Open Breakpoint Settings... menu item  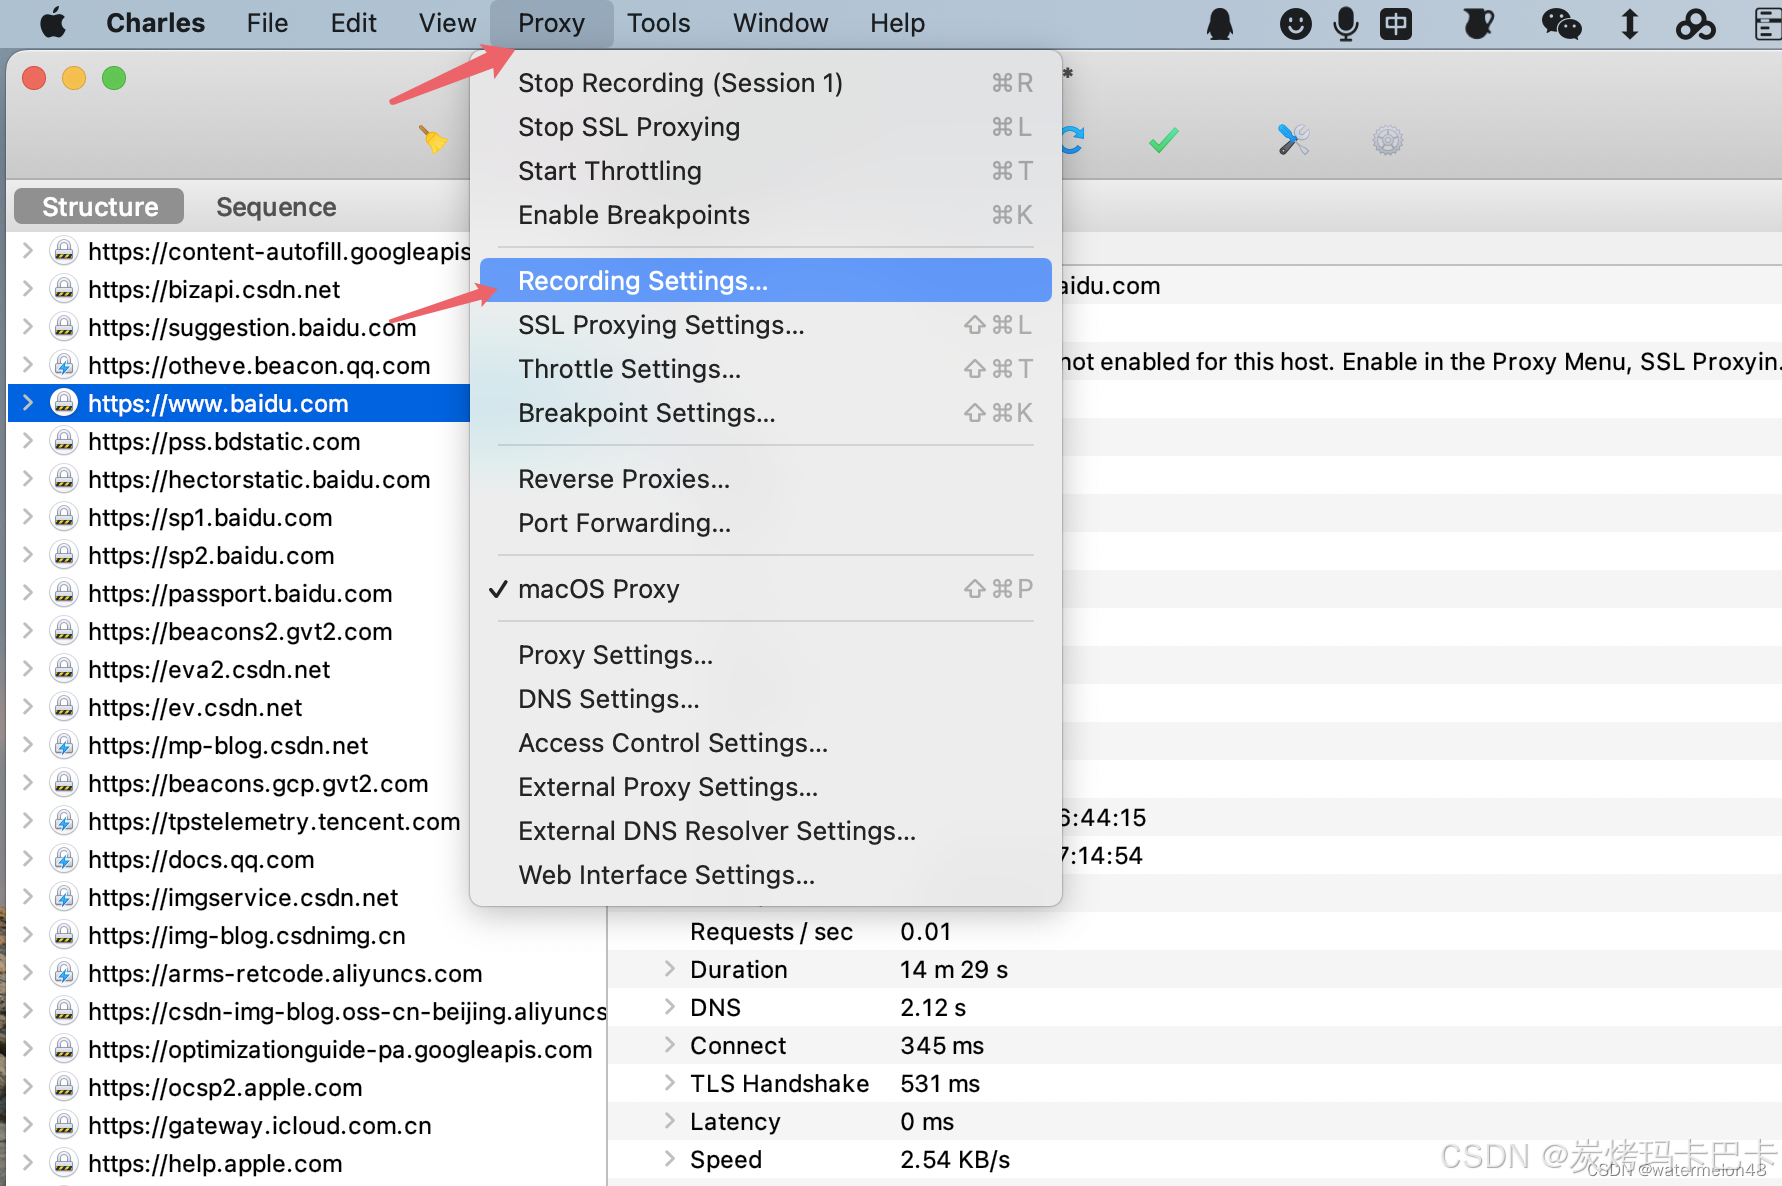coord(765,413)
